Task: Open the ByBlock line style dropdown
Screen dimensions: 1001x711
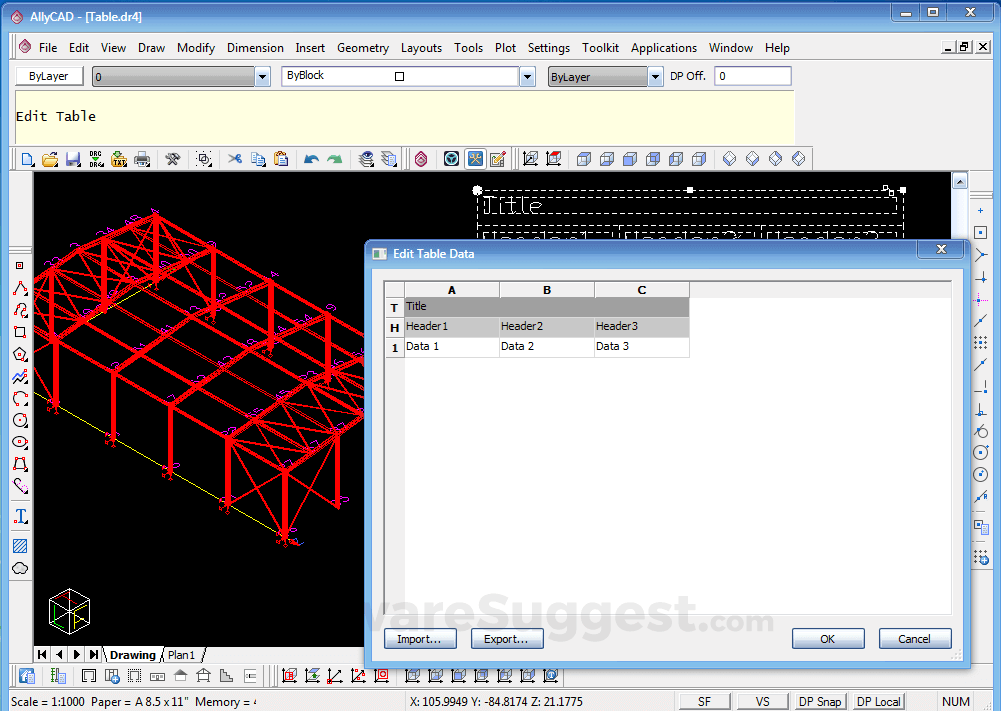Action: point(527,75)
